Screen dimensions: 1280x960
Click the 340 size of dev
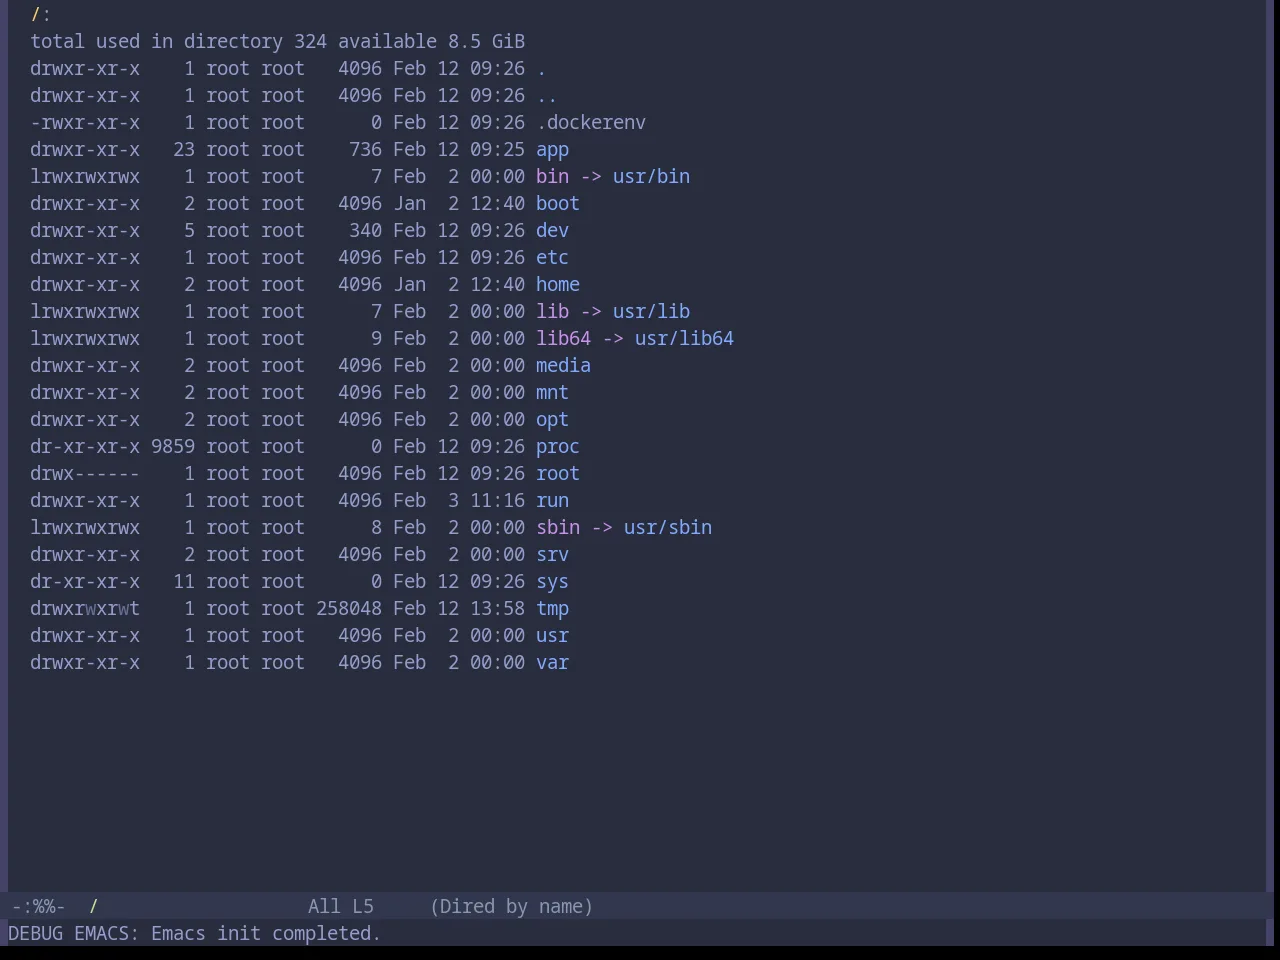click(365, 231)
